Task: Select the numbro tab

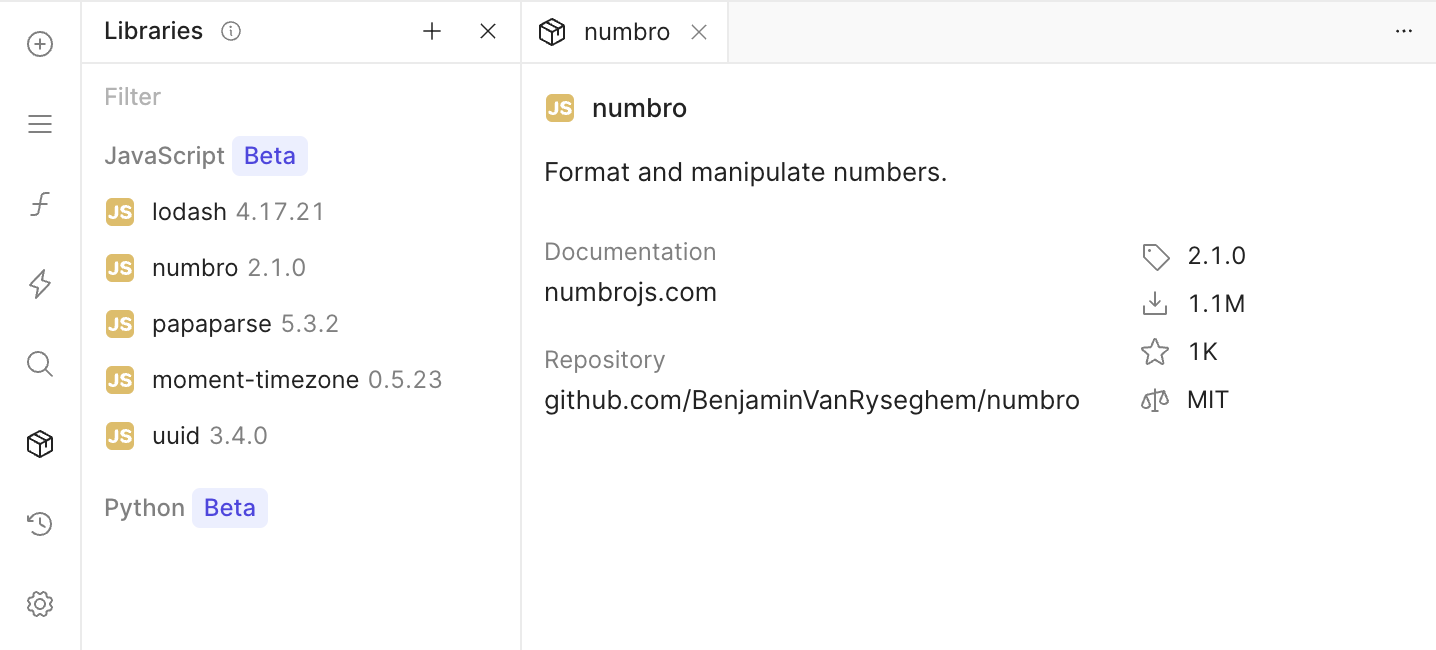Action: click(625, 32)
